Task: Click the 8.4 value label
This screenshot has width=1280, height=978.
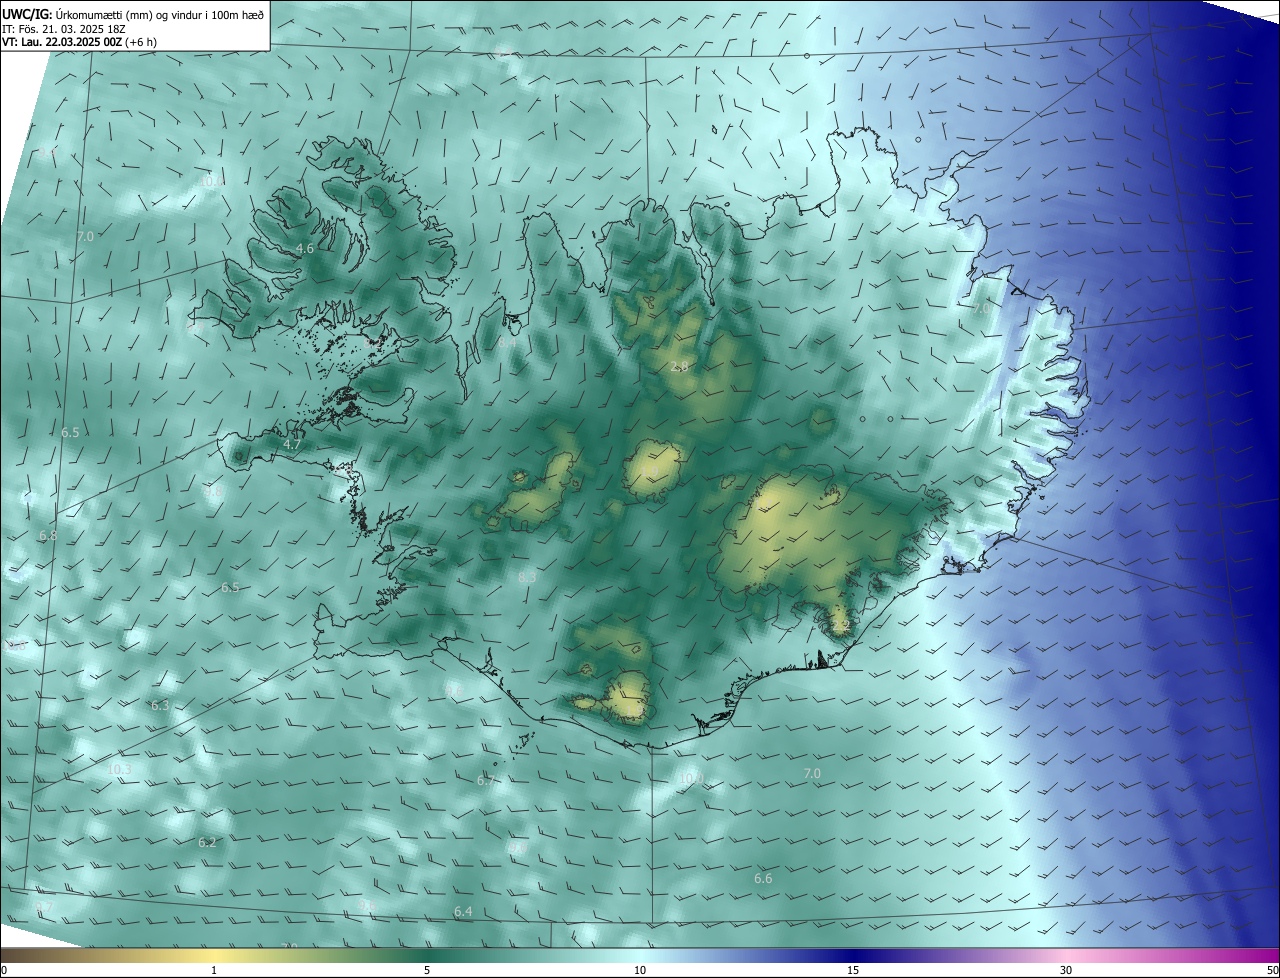Action: tap(508, 342)
